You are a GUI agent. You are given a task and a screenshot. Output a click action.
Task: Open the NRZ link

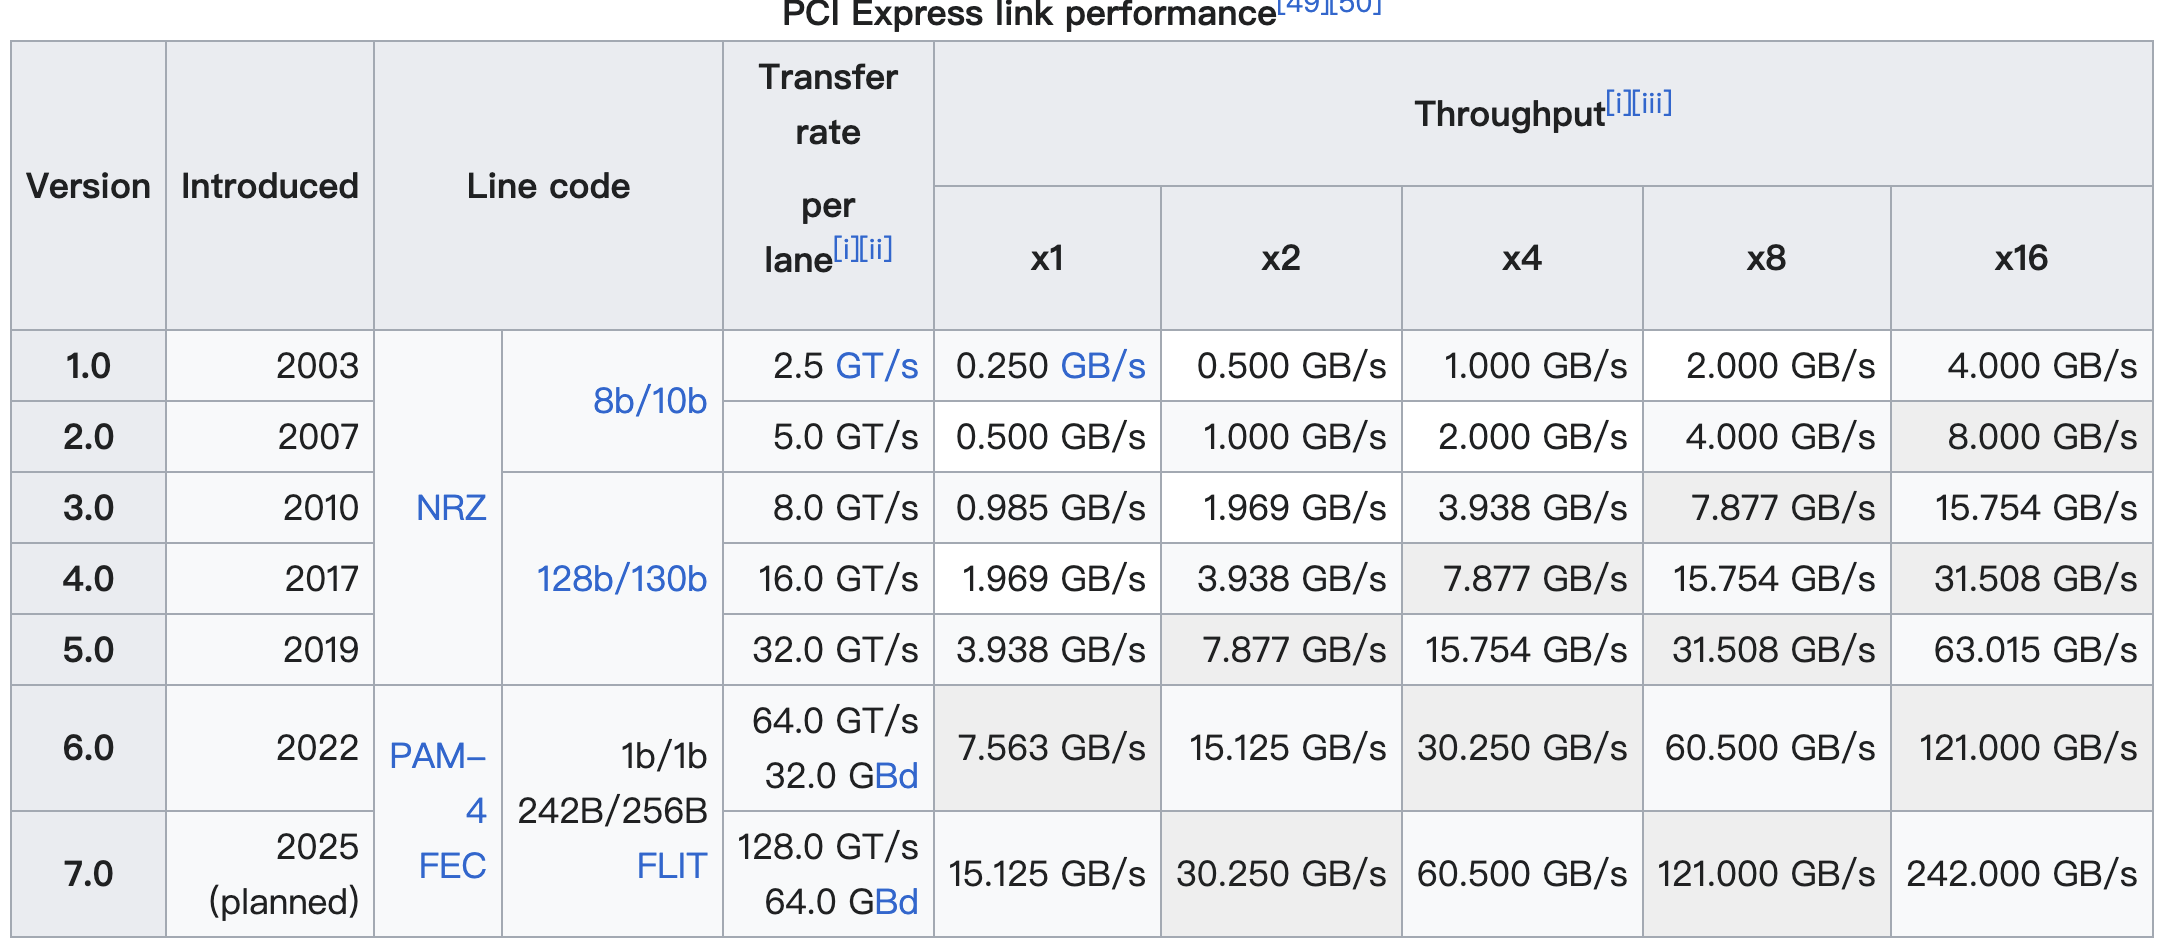tap(450, 508)
